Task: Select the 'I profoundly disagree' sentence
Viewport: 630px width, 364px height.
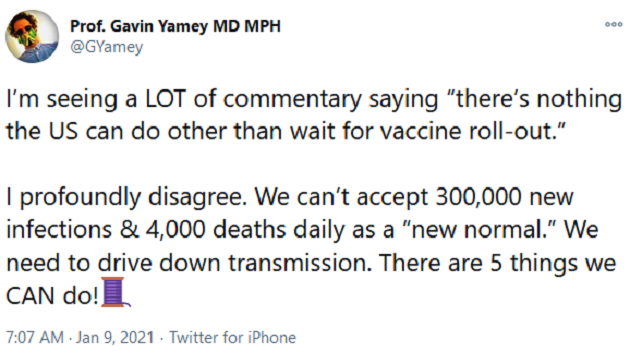Action: (x=126, y=198)
